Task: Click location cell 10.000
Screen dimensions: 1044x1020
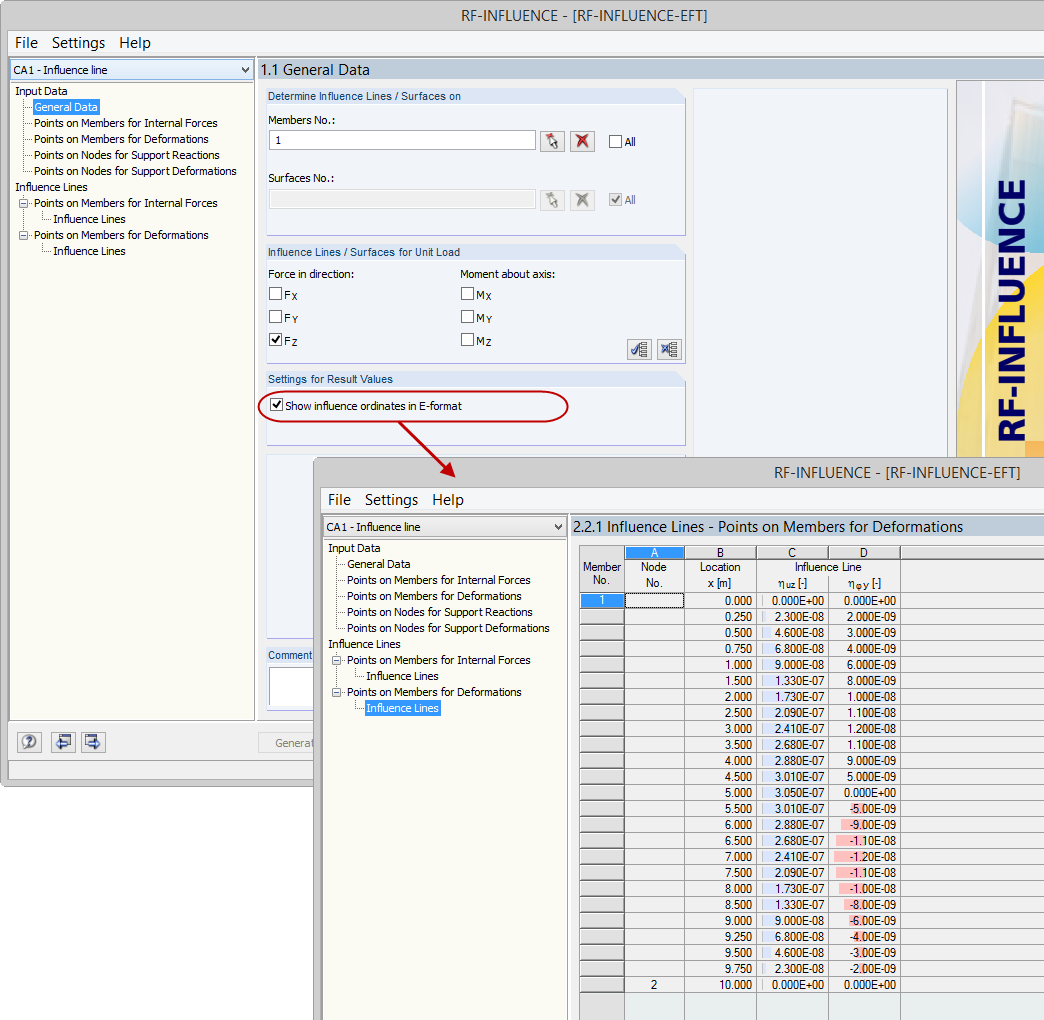Action: click(x=720, y=984)
